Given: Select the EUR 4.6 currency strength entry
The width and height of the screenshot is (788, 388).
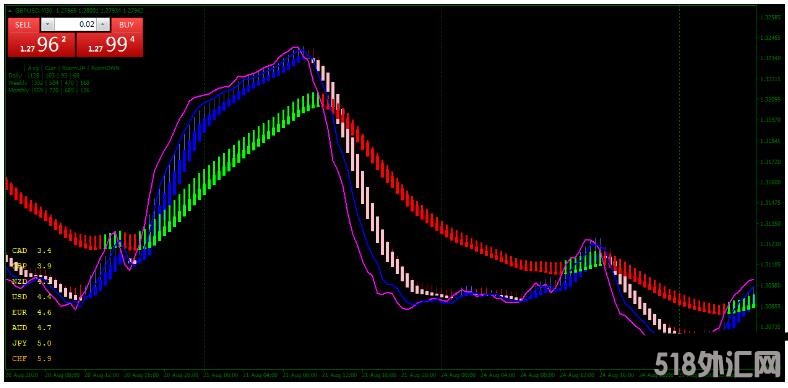Looking at the screenshot, I should (32, 312).
